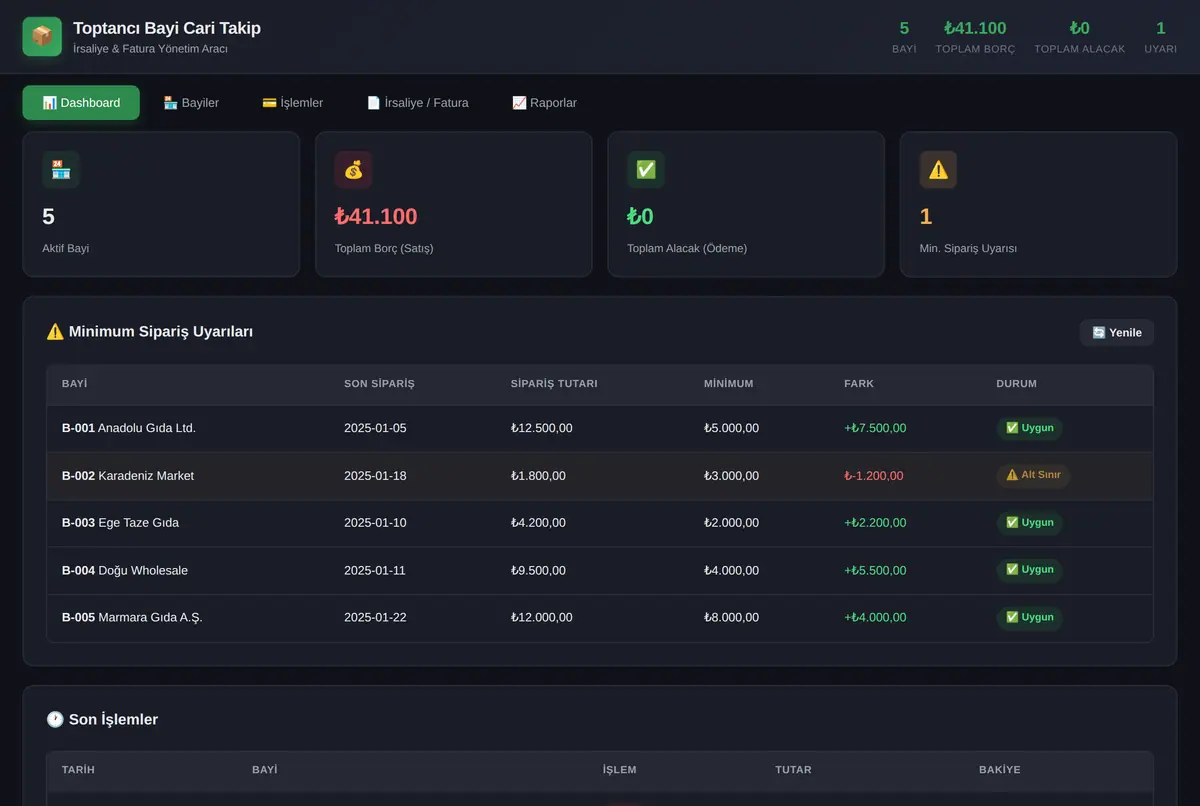Click the Bakiye column header in Son İşlemler
1200x806 pixels.
tap(999, 770)
